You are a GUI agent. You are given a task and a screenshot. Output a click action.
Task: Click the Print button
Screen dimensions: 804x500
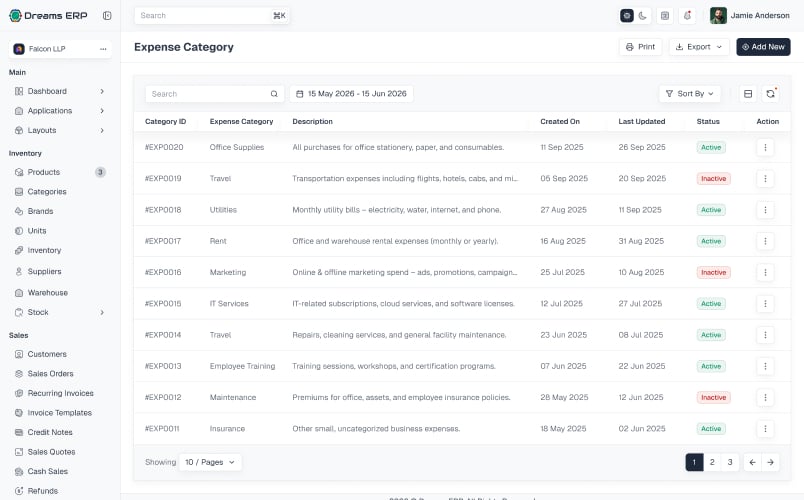point(640,47)
